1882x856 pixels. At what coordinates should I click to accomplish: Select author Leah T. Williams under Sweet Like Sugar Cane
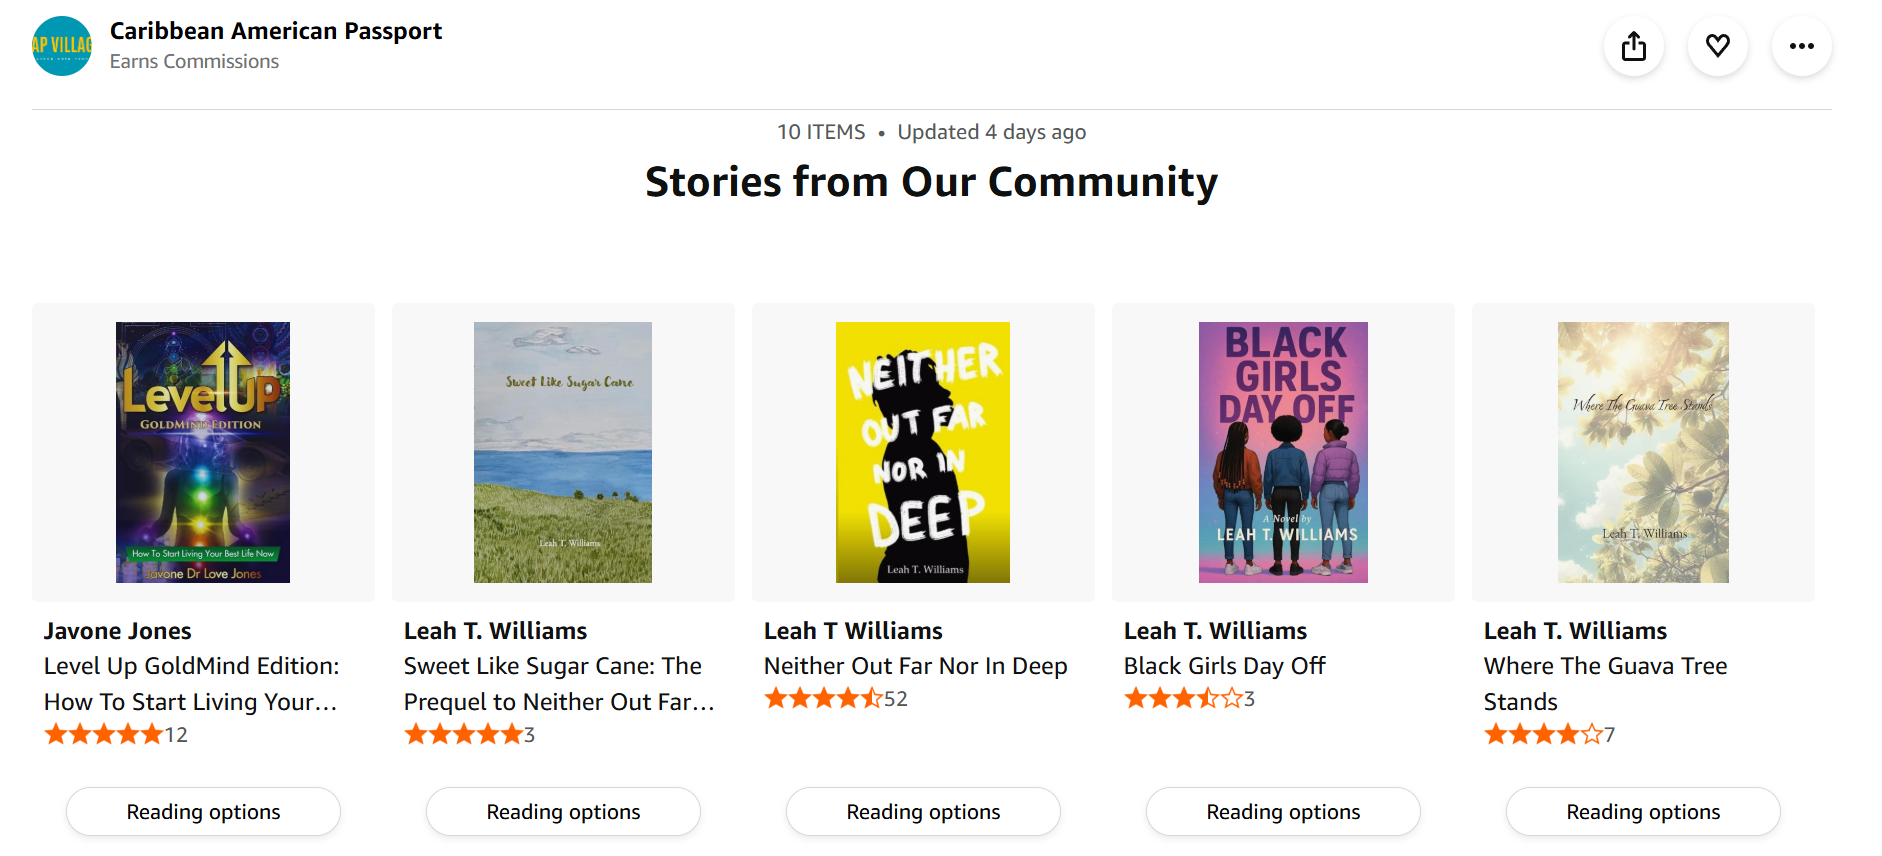495,630
